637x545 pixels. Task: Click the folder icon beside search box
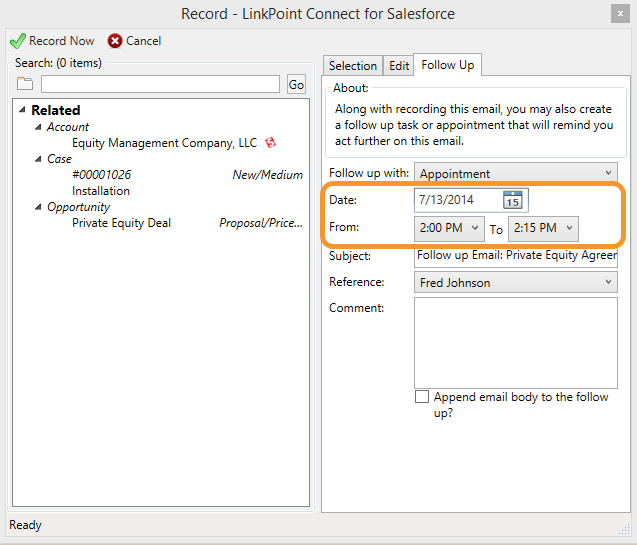point(25,84)
